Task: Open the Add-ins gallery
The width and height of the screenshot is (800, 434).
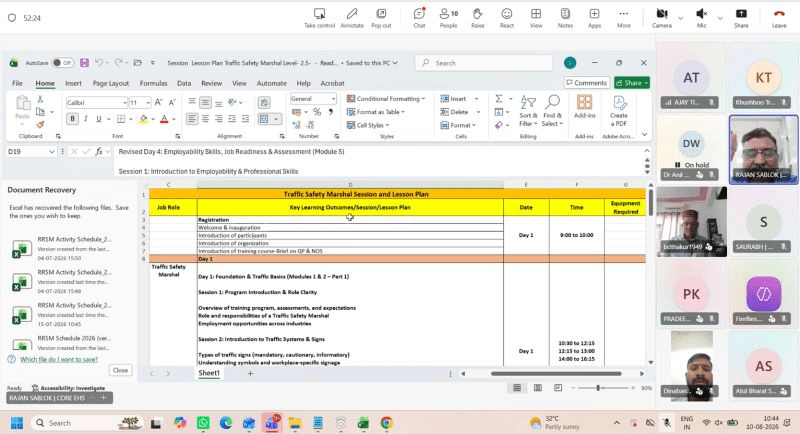Action: coord(584,107)
